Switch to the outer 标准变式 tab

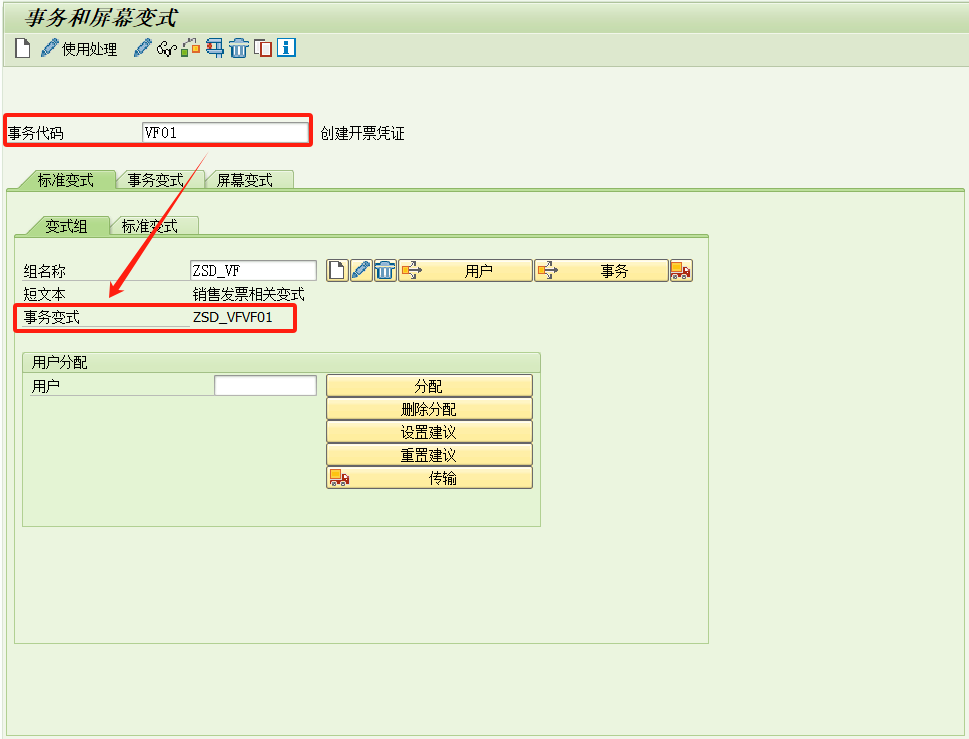[x=66, y=180]
